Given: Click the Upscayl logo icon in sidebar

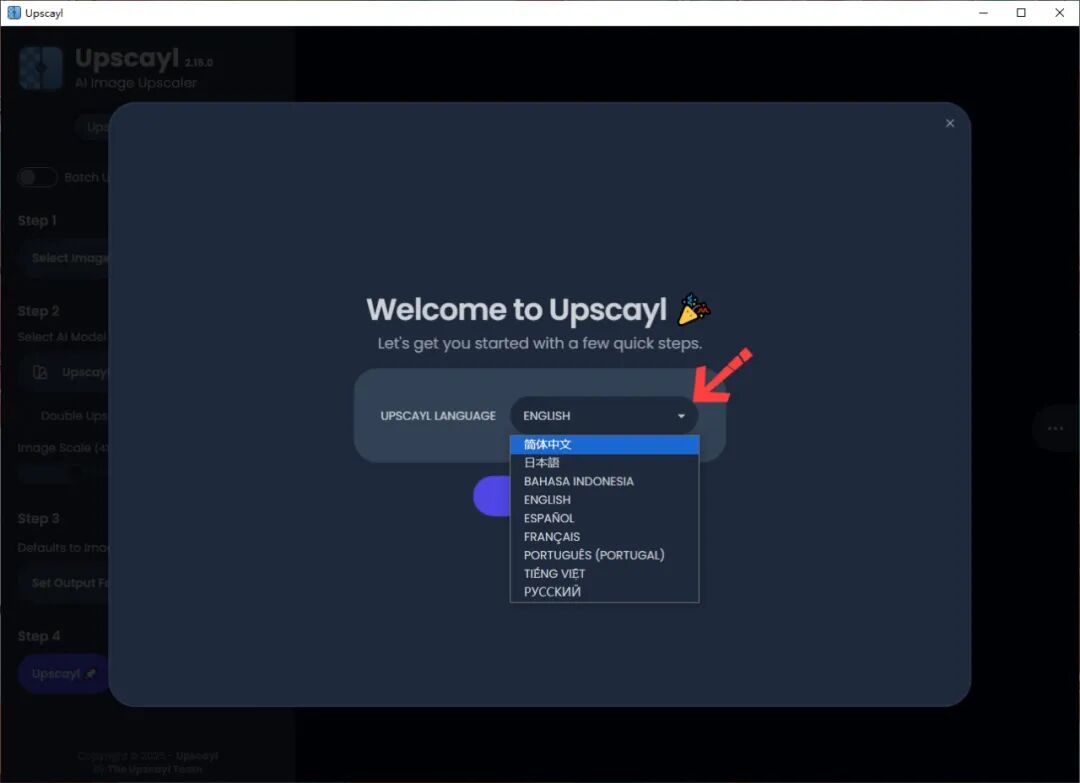Looking at the screenshot, I should point(41,68).
